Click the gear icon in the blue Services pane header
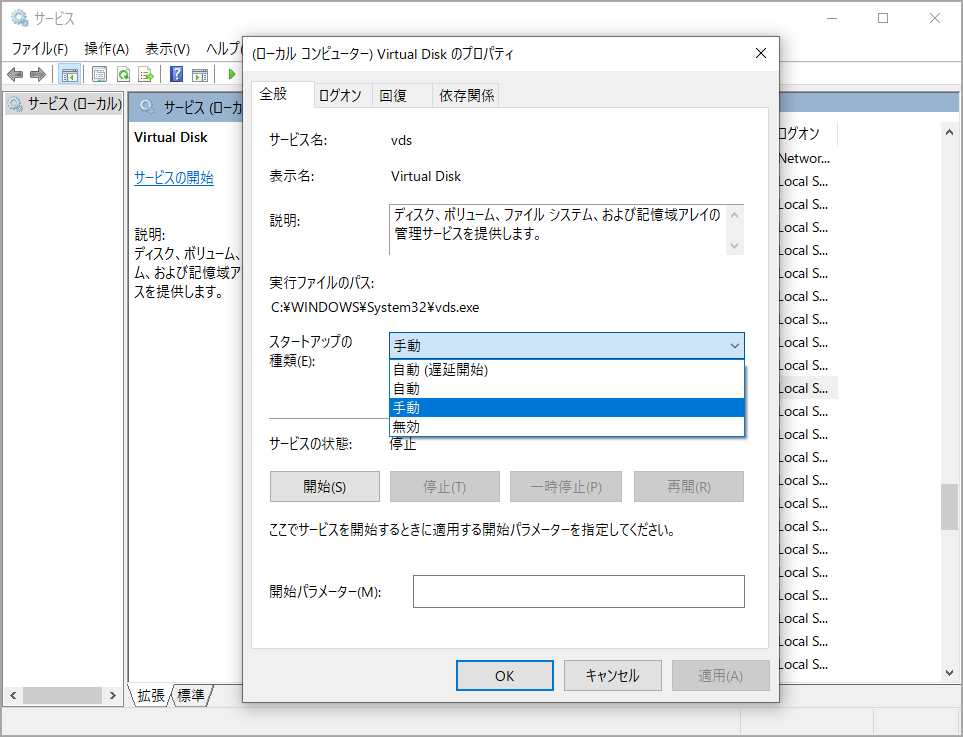The height and width of the screenshot is (737, 963). (147, 107)
